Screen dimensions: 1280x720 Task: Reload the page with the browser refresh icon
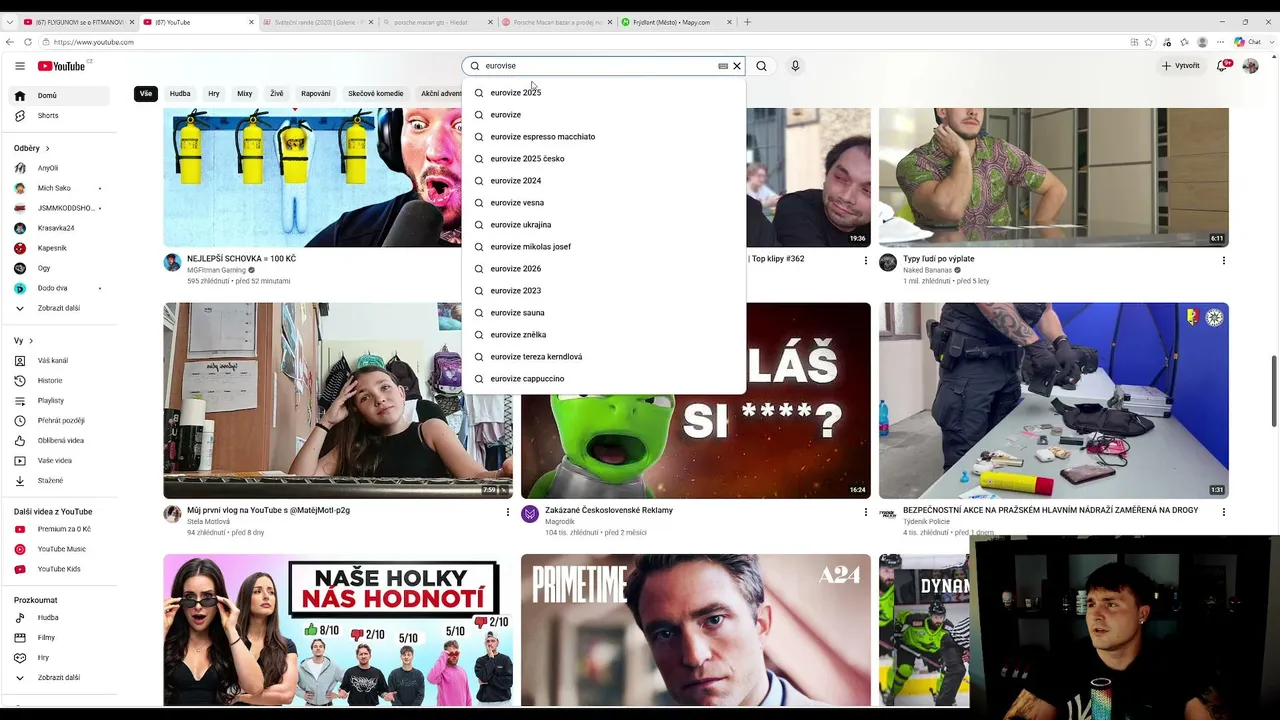click(x=28, y=42)
